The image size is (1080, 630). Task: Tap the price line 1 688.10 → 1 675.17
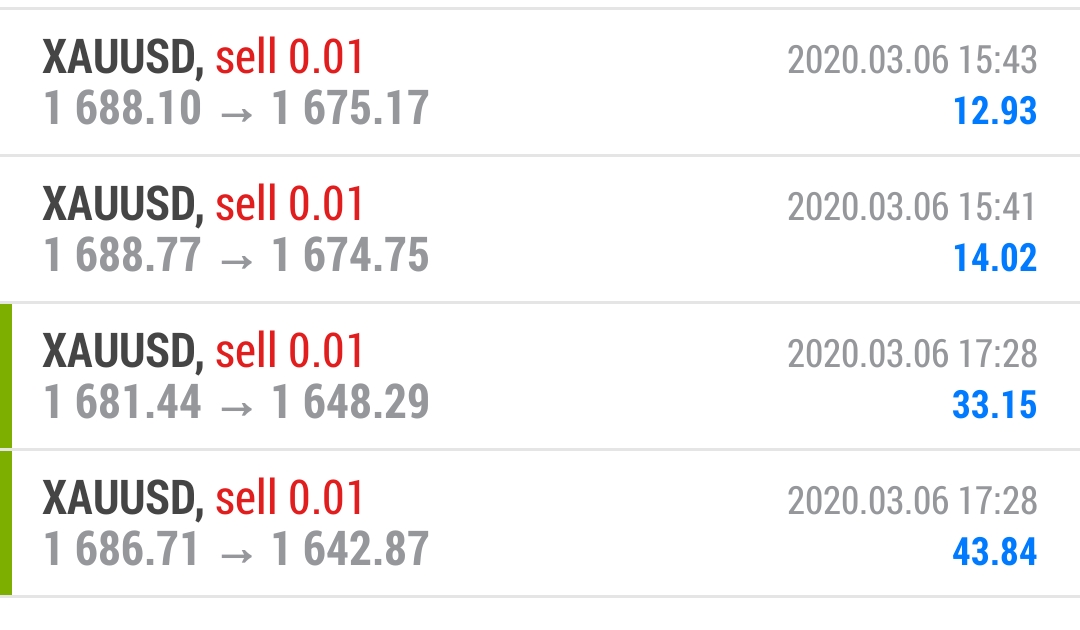point(236,108)
